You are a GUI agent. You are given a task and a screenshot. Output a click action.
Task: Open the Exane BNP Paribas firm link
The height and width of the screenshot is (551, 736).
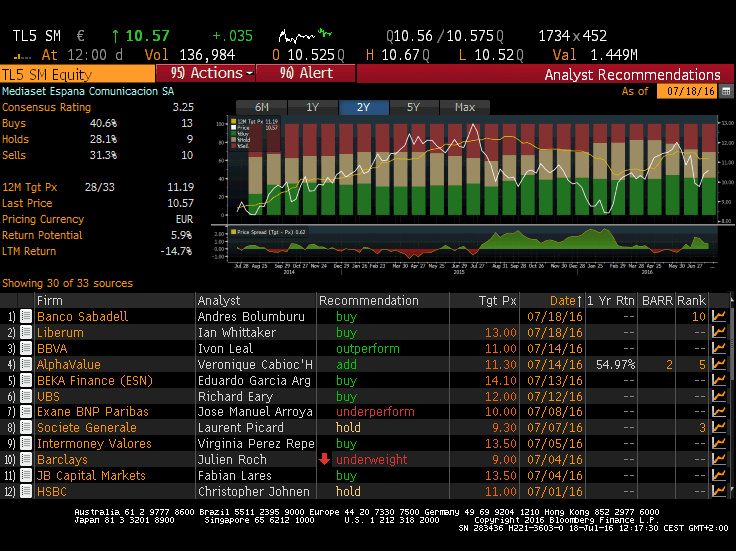tap(92, 412)
